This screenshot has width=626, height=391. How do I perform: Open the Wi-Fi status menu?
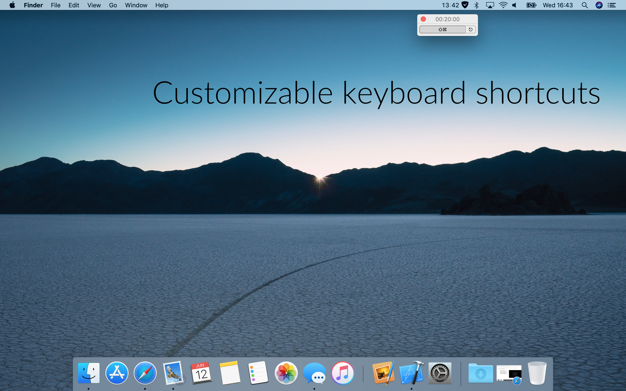(x=503, y=5)
